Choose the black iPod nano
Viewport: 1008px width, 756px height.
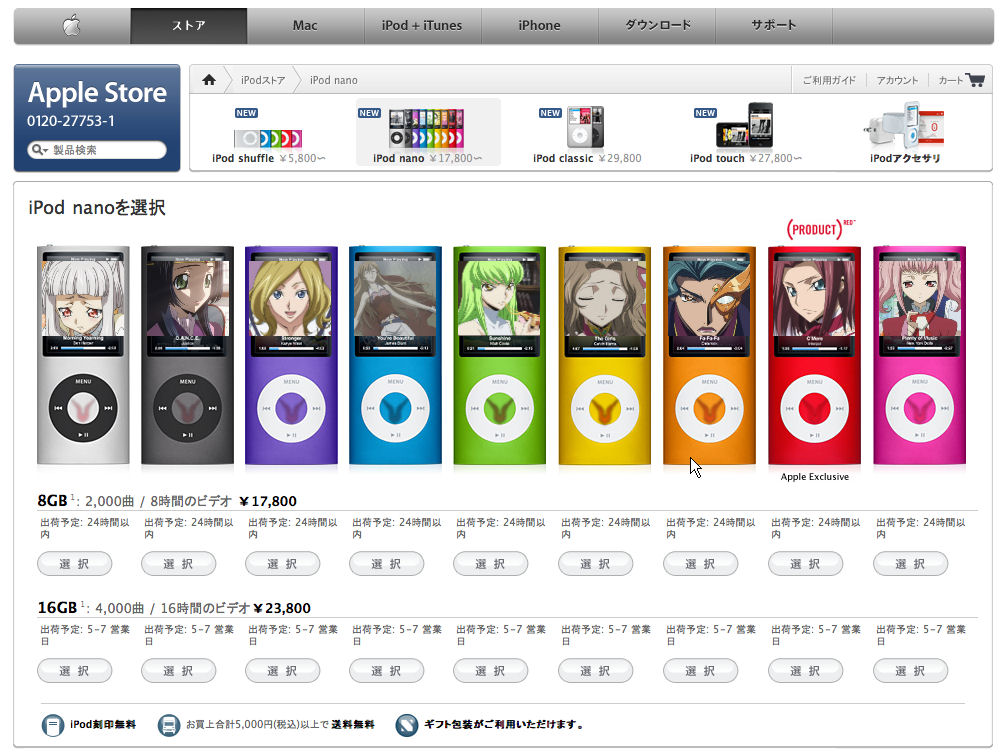tap(187, 355)
